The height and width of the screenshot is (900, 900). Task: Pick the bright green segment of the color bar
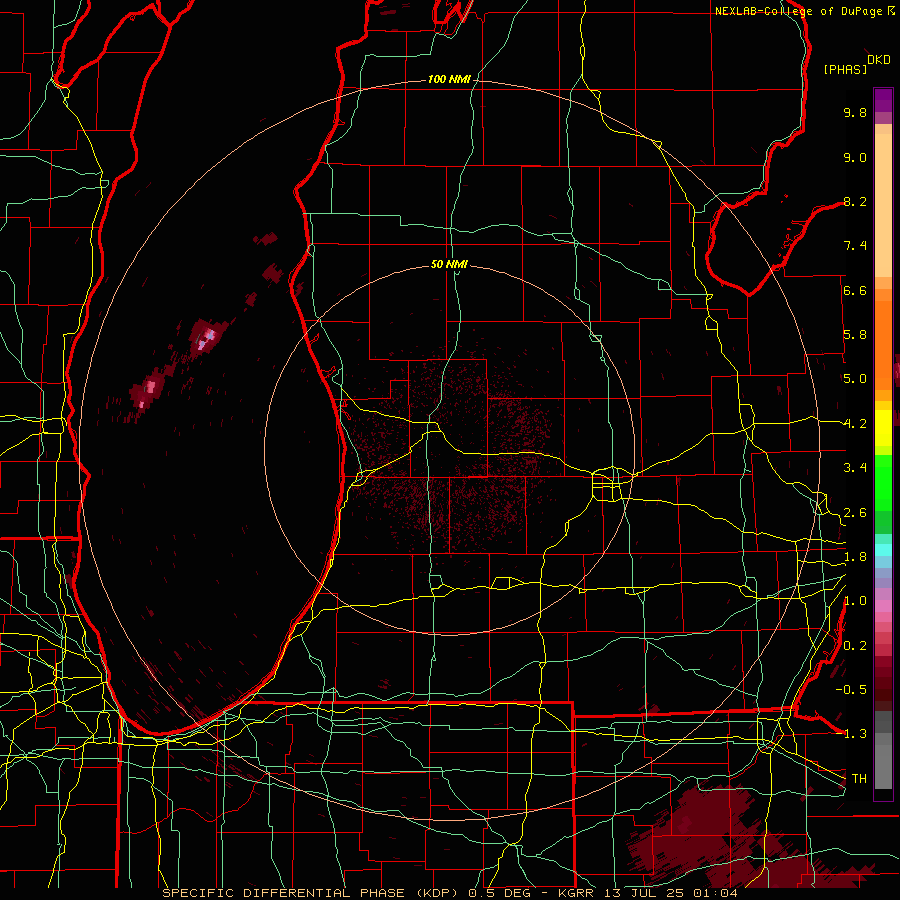tap(883, 485)
